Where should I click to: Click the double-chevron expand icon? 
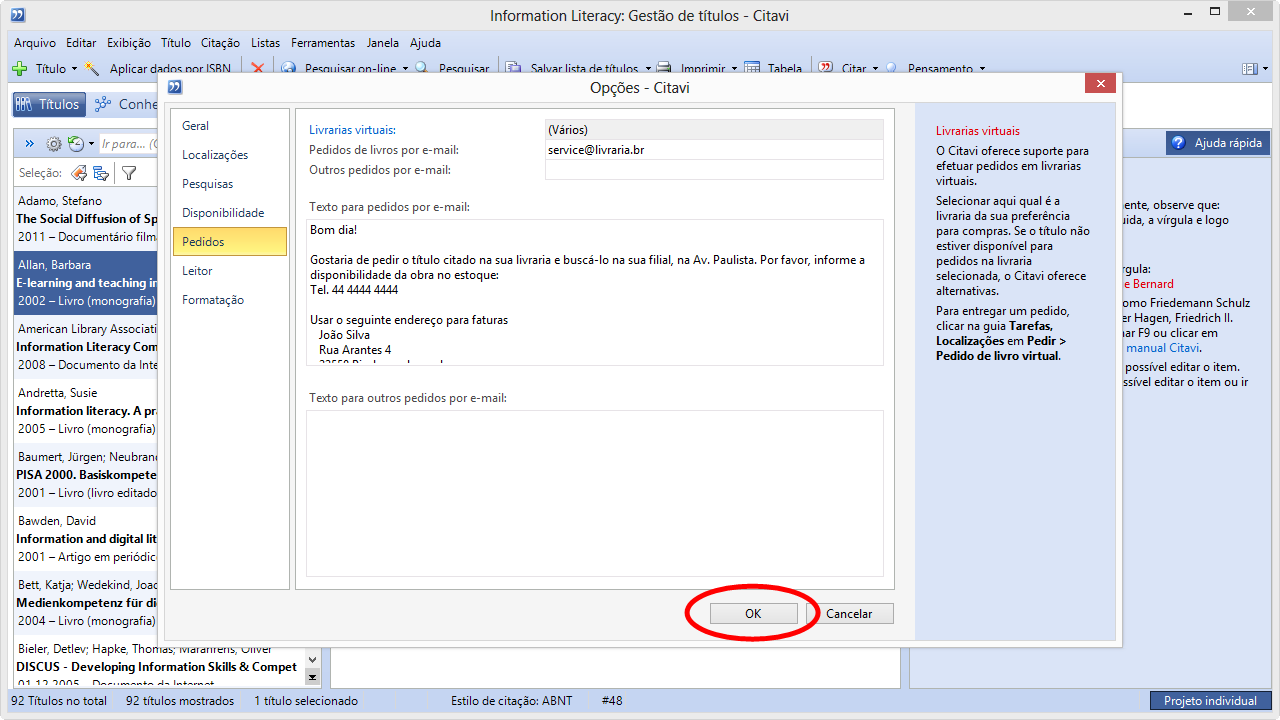29,144
